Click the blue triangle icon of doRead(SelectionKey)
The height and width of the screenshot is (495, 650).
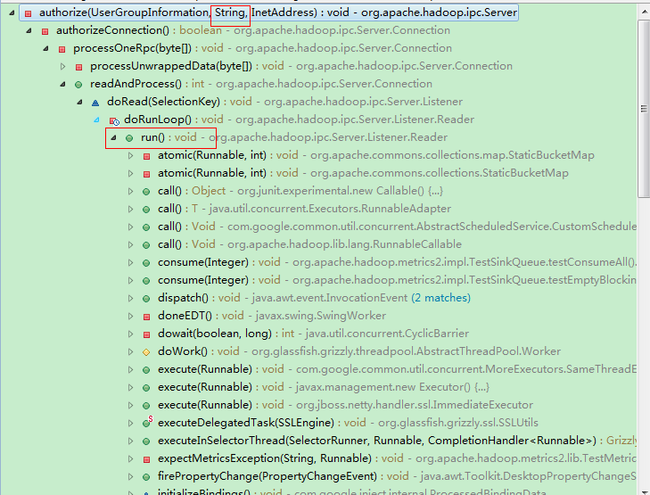[x=95, y=102]
